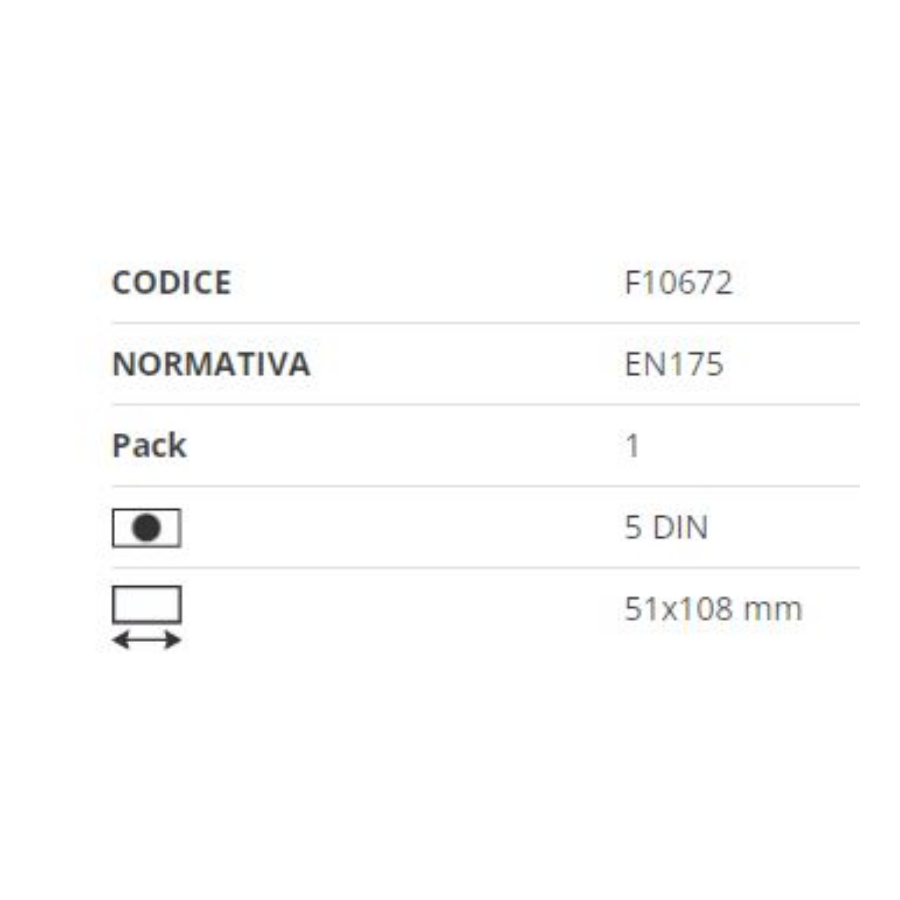Click the pack quantity value 1

coord(633,445)
